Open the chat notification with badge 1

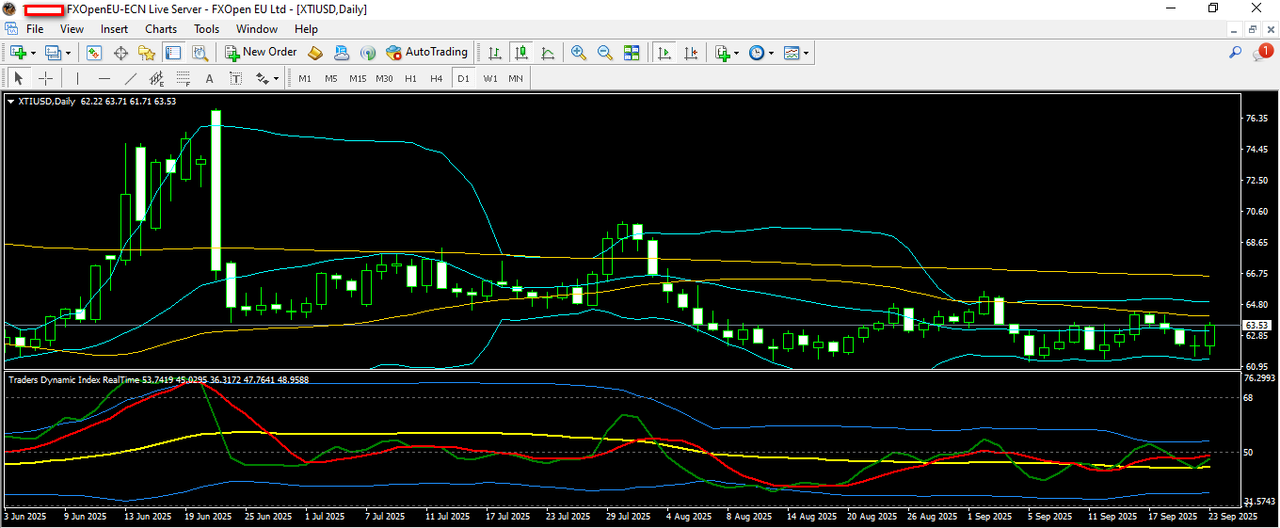pos(1264,52)
